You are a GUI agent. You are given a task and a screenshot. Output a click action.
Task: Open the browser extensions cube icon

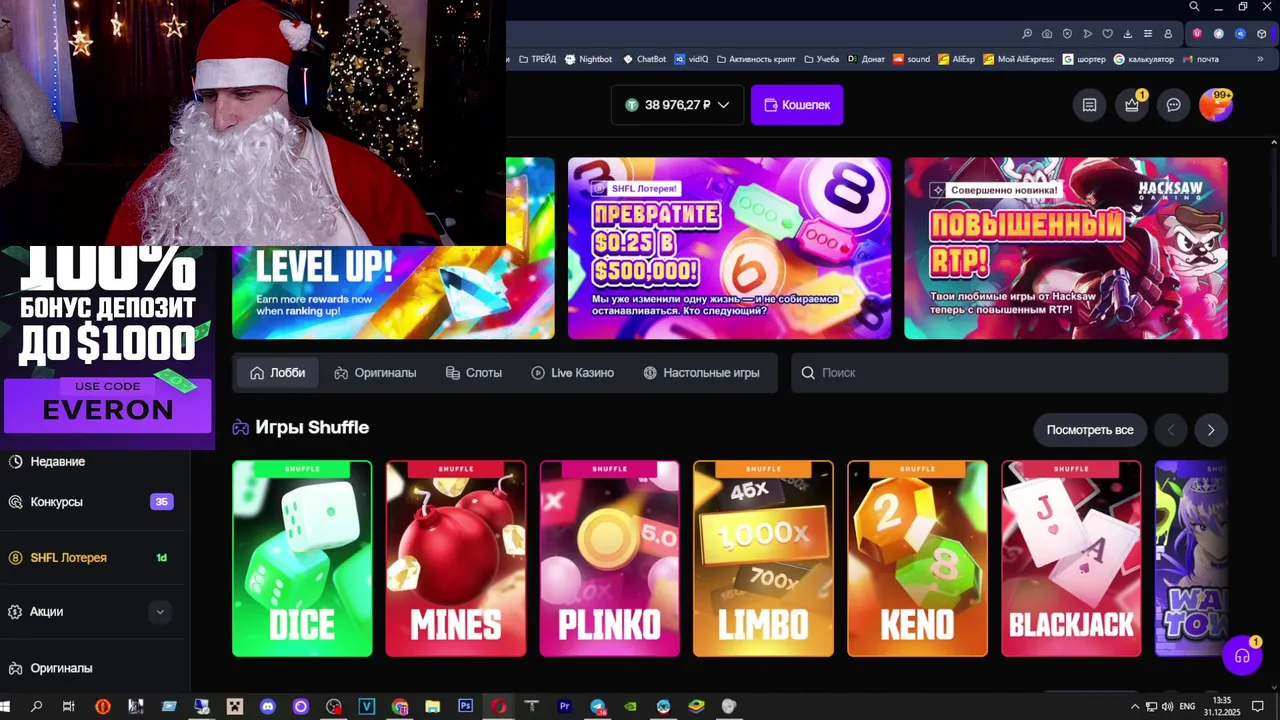click(1262, 34)
